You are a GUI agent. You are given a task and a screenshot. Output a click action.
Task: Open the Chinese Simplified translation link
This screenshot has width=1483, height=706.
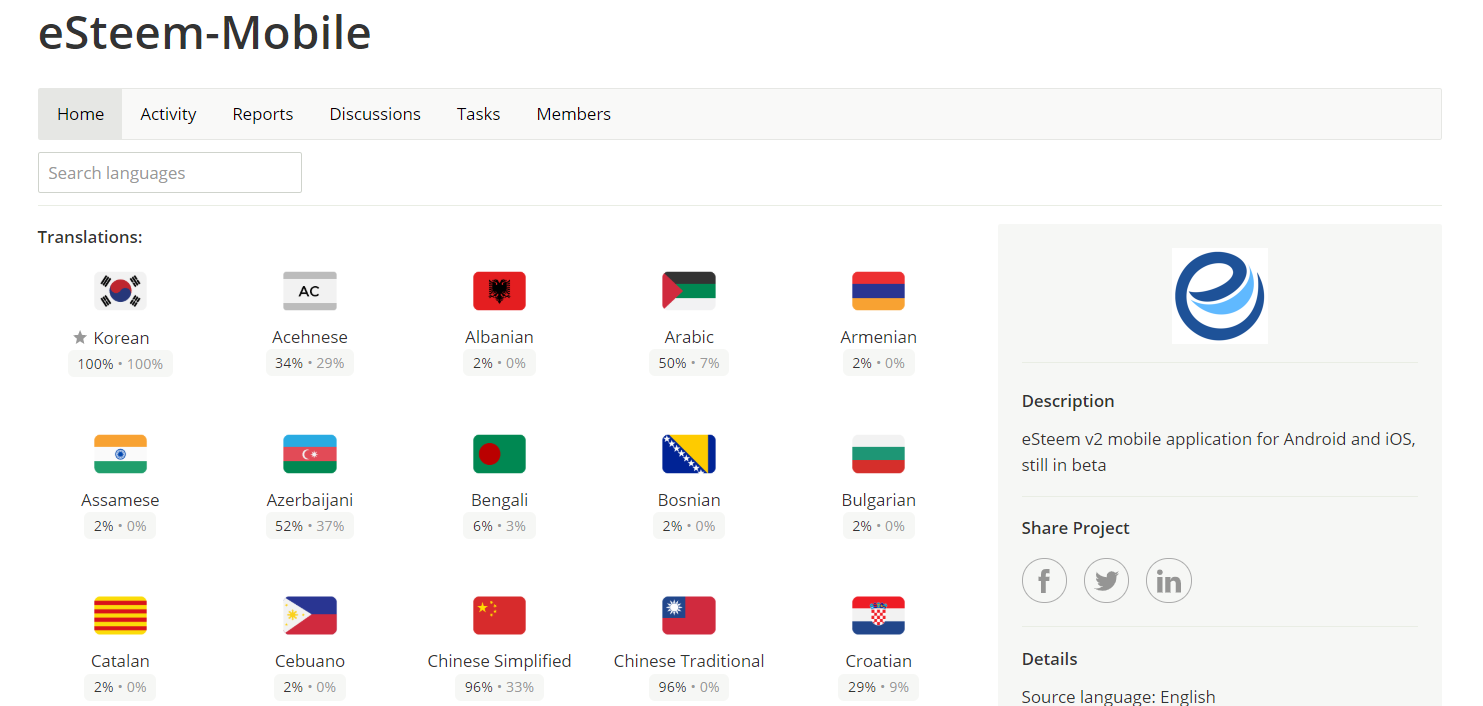(499, 661)
